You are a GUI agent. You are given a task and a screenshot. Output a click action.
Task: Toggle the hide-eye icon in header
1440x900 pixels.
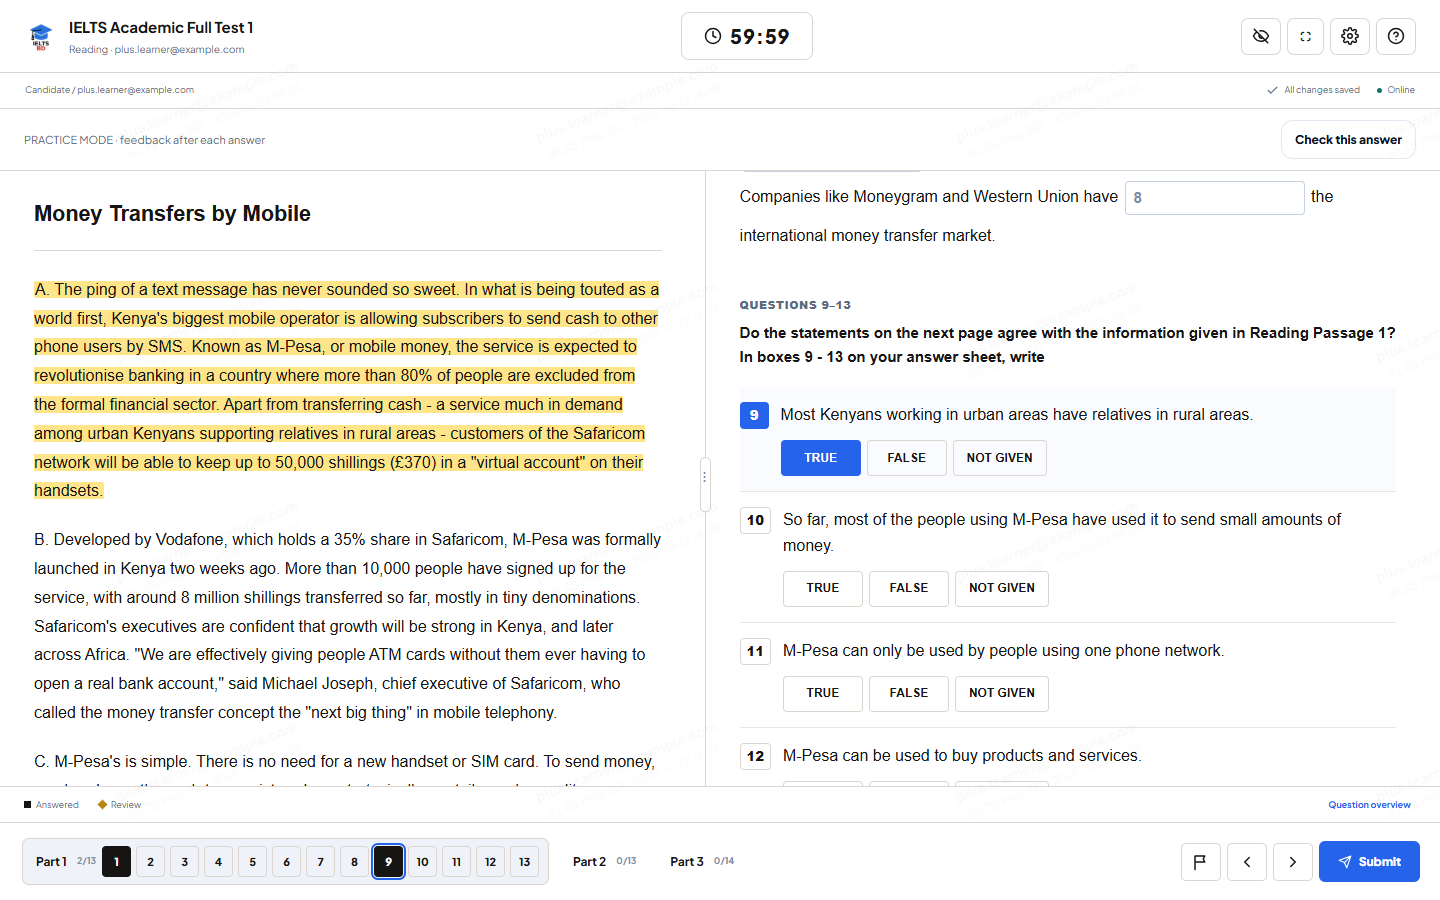point(1261,36)
